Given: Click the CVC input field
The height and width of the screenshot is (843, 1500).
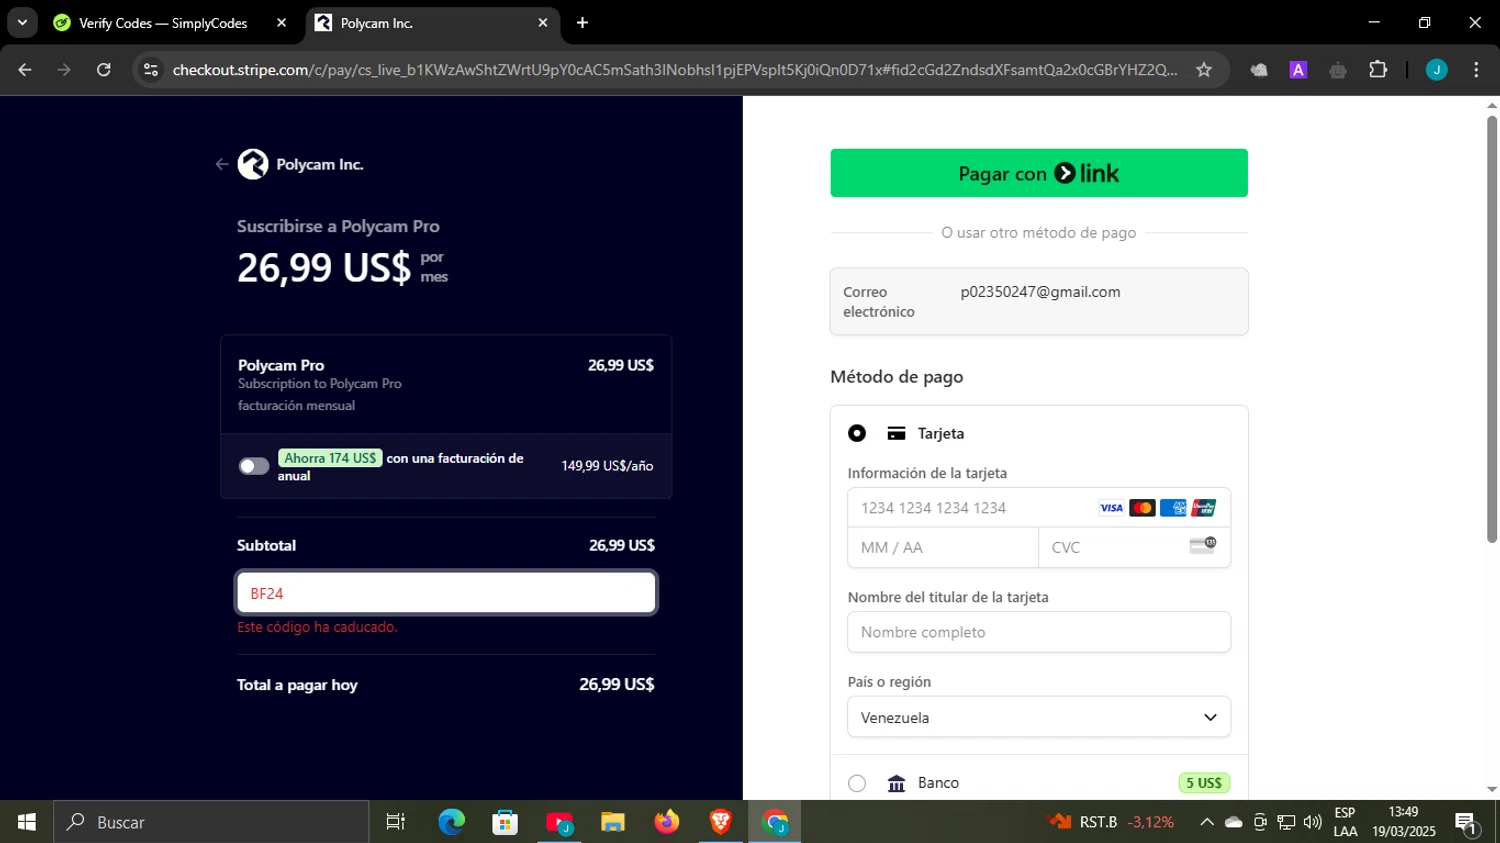Looking at the screenshot, I should [1135, 548].
